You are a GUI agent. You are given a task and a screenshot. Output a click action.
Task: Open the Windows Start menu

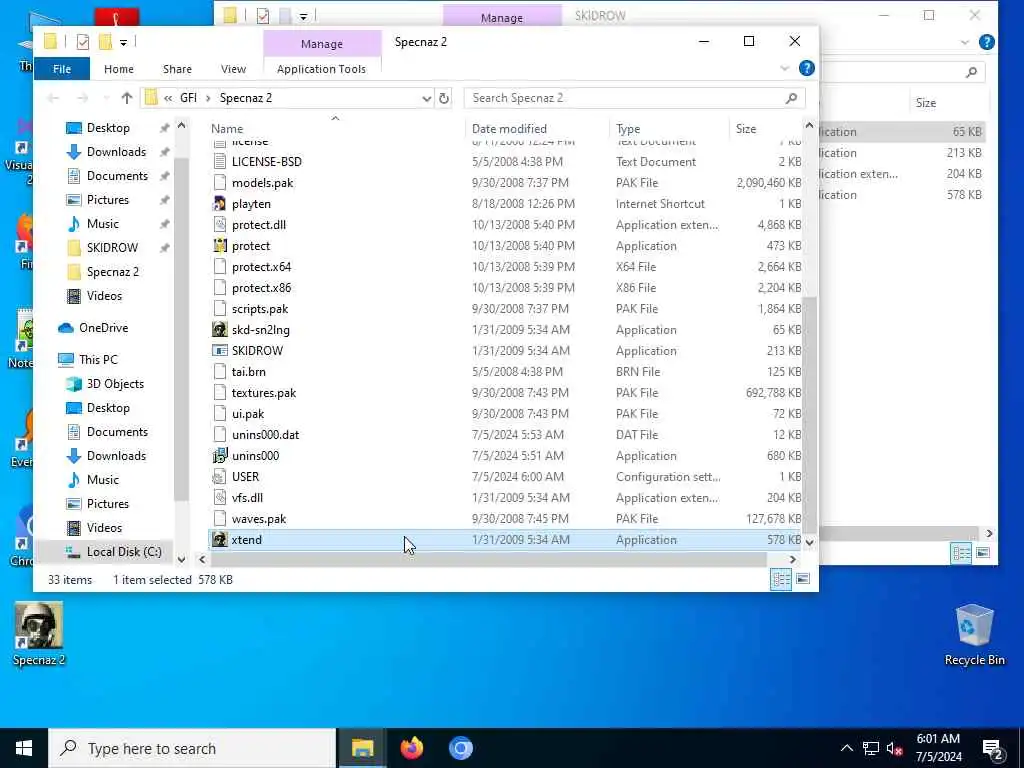pos(24,748)
